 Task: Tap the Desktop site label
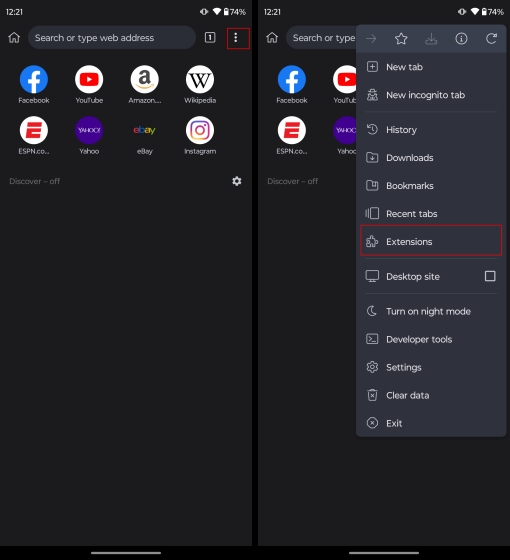[x=413, y=276]
